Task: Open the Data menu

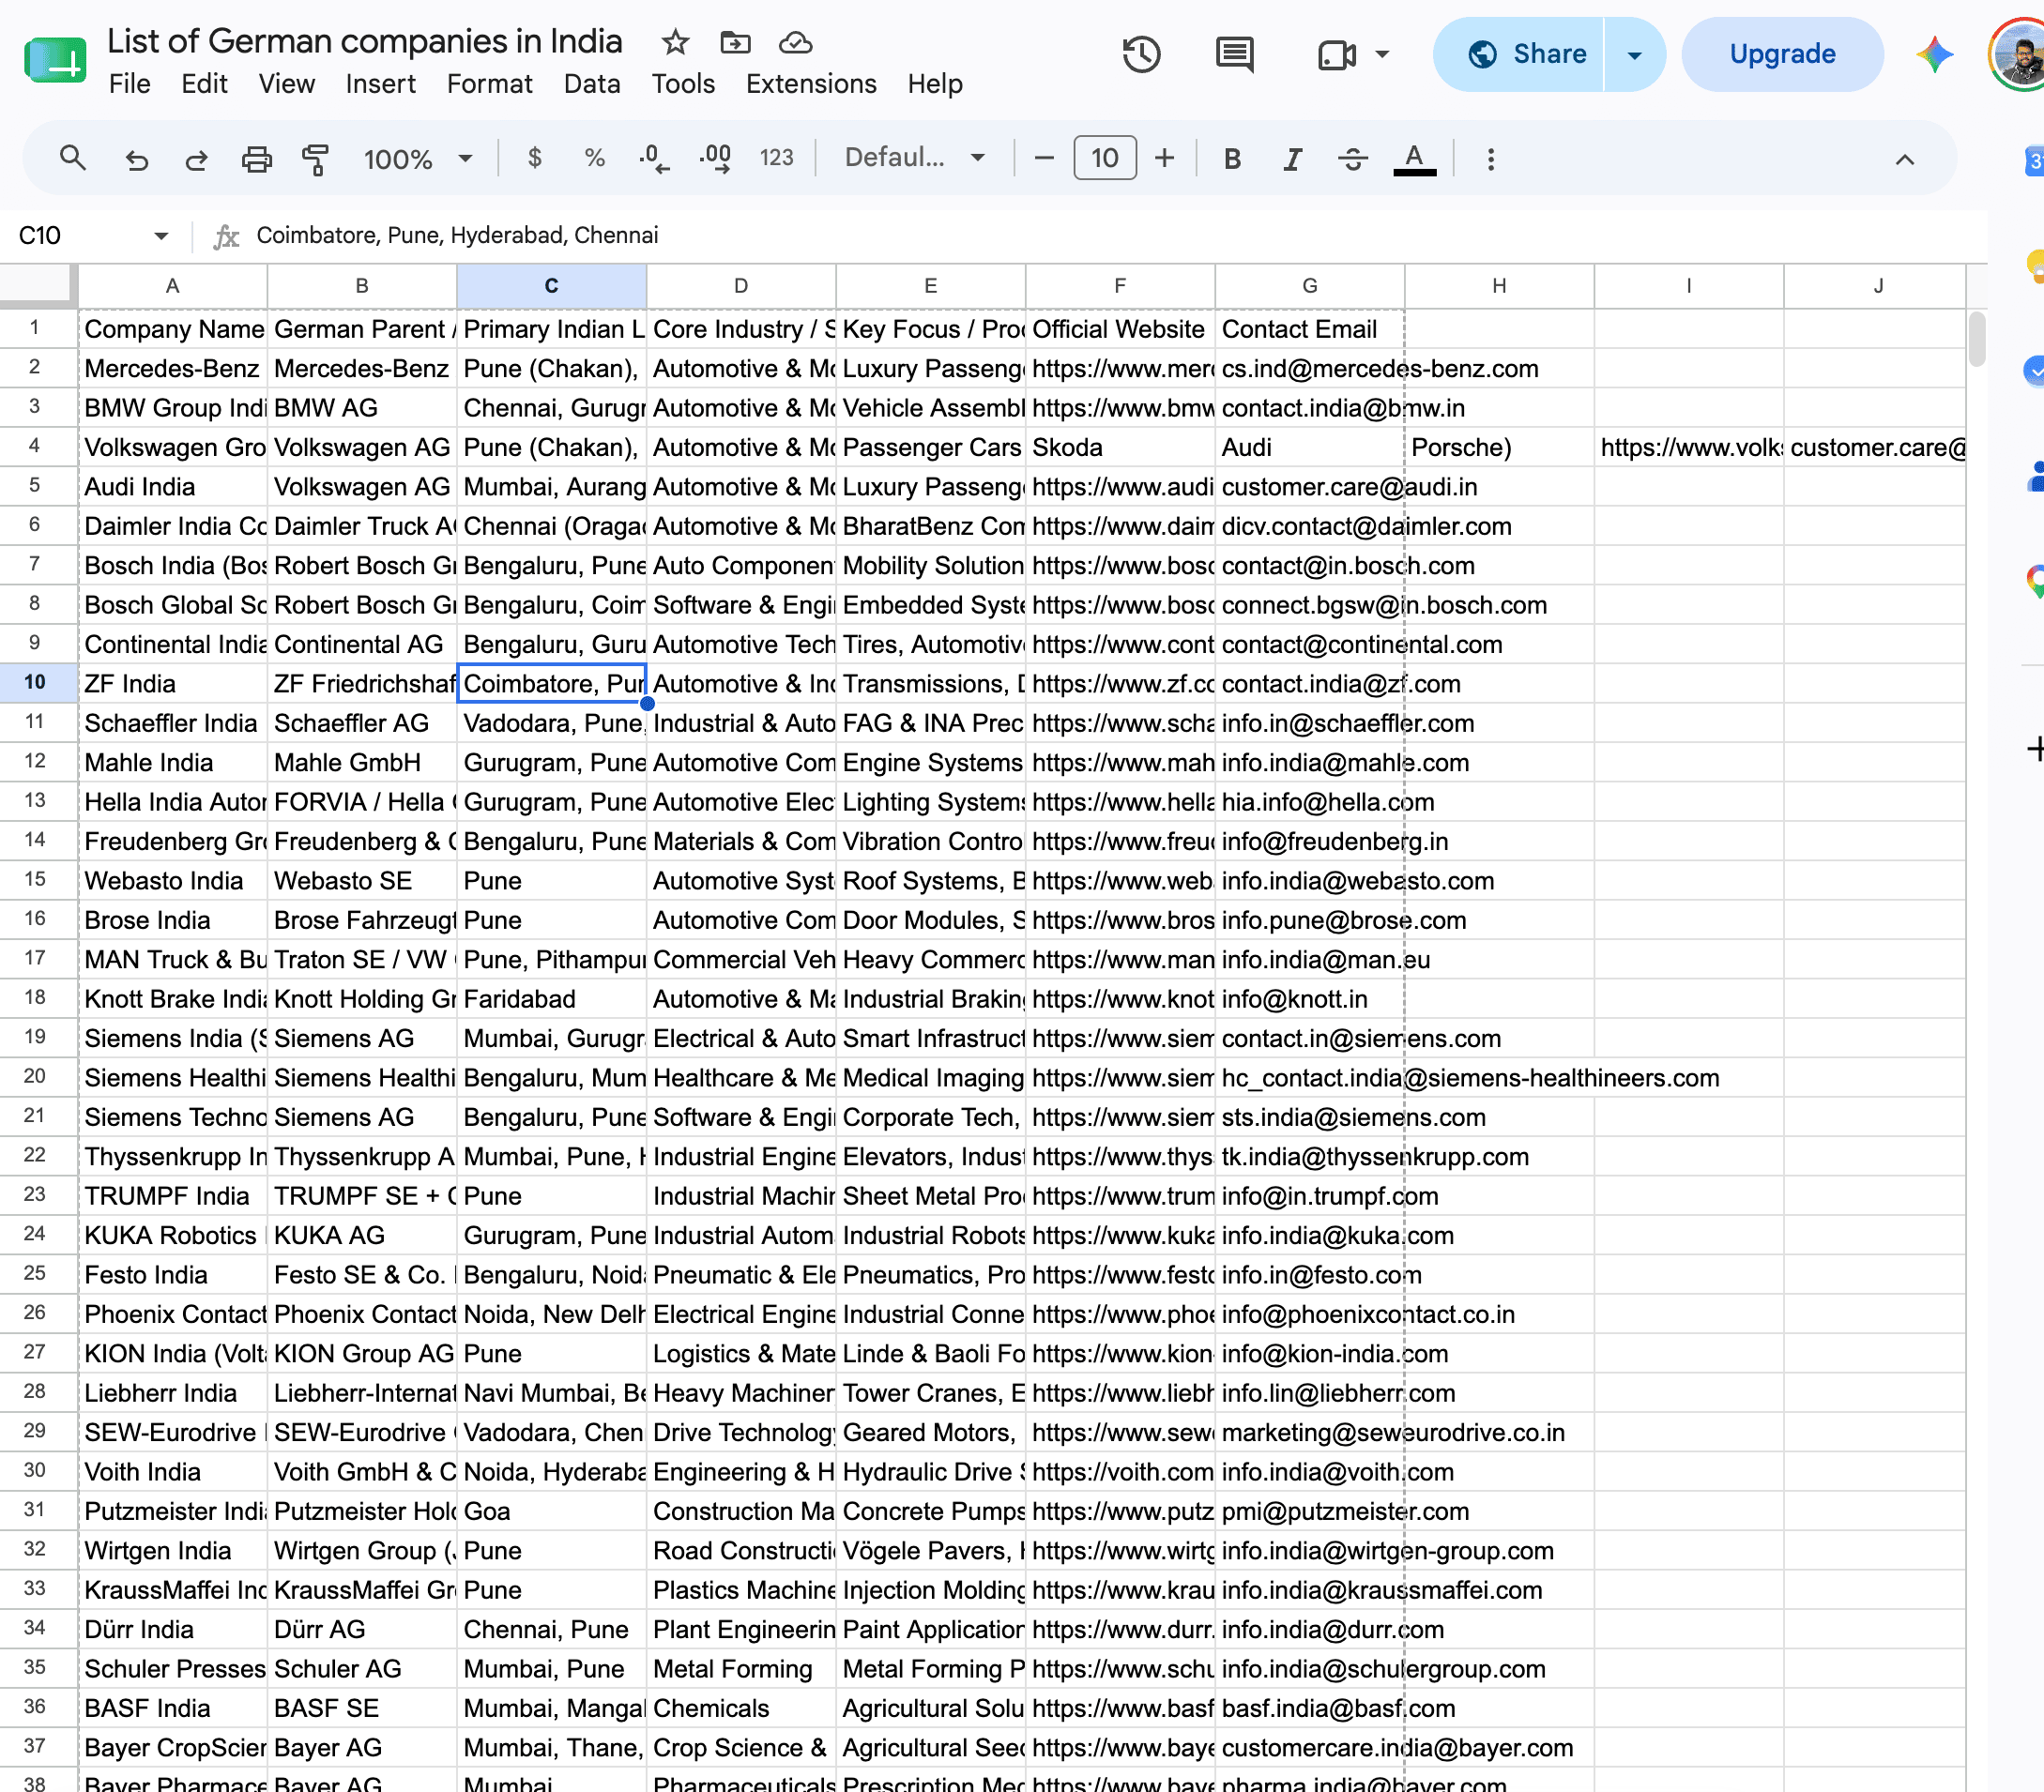Action: (592, 84)
